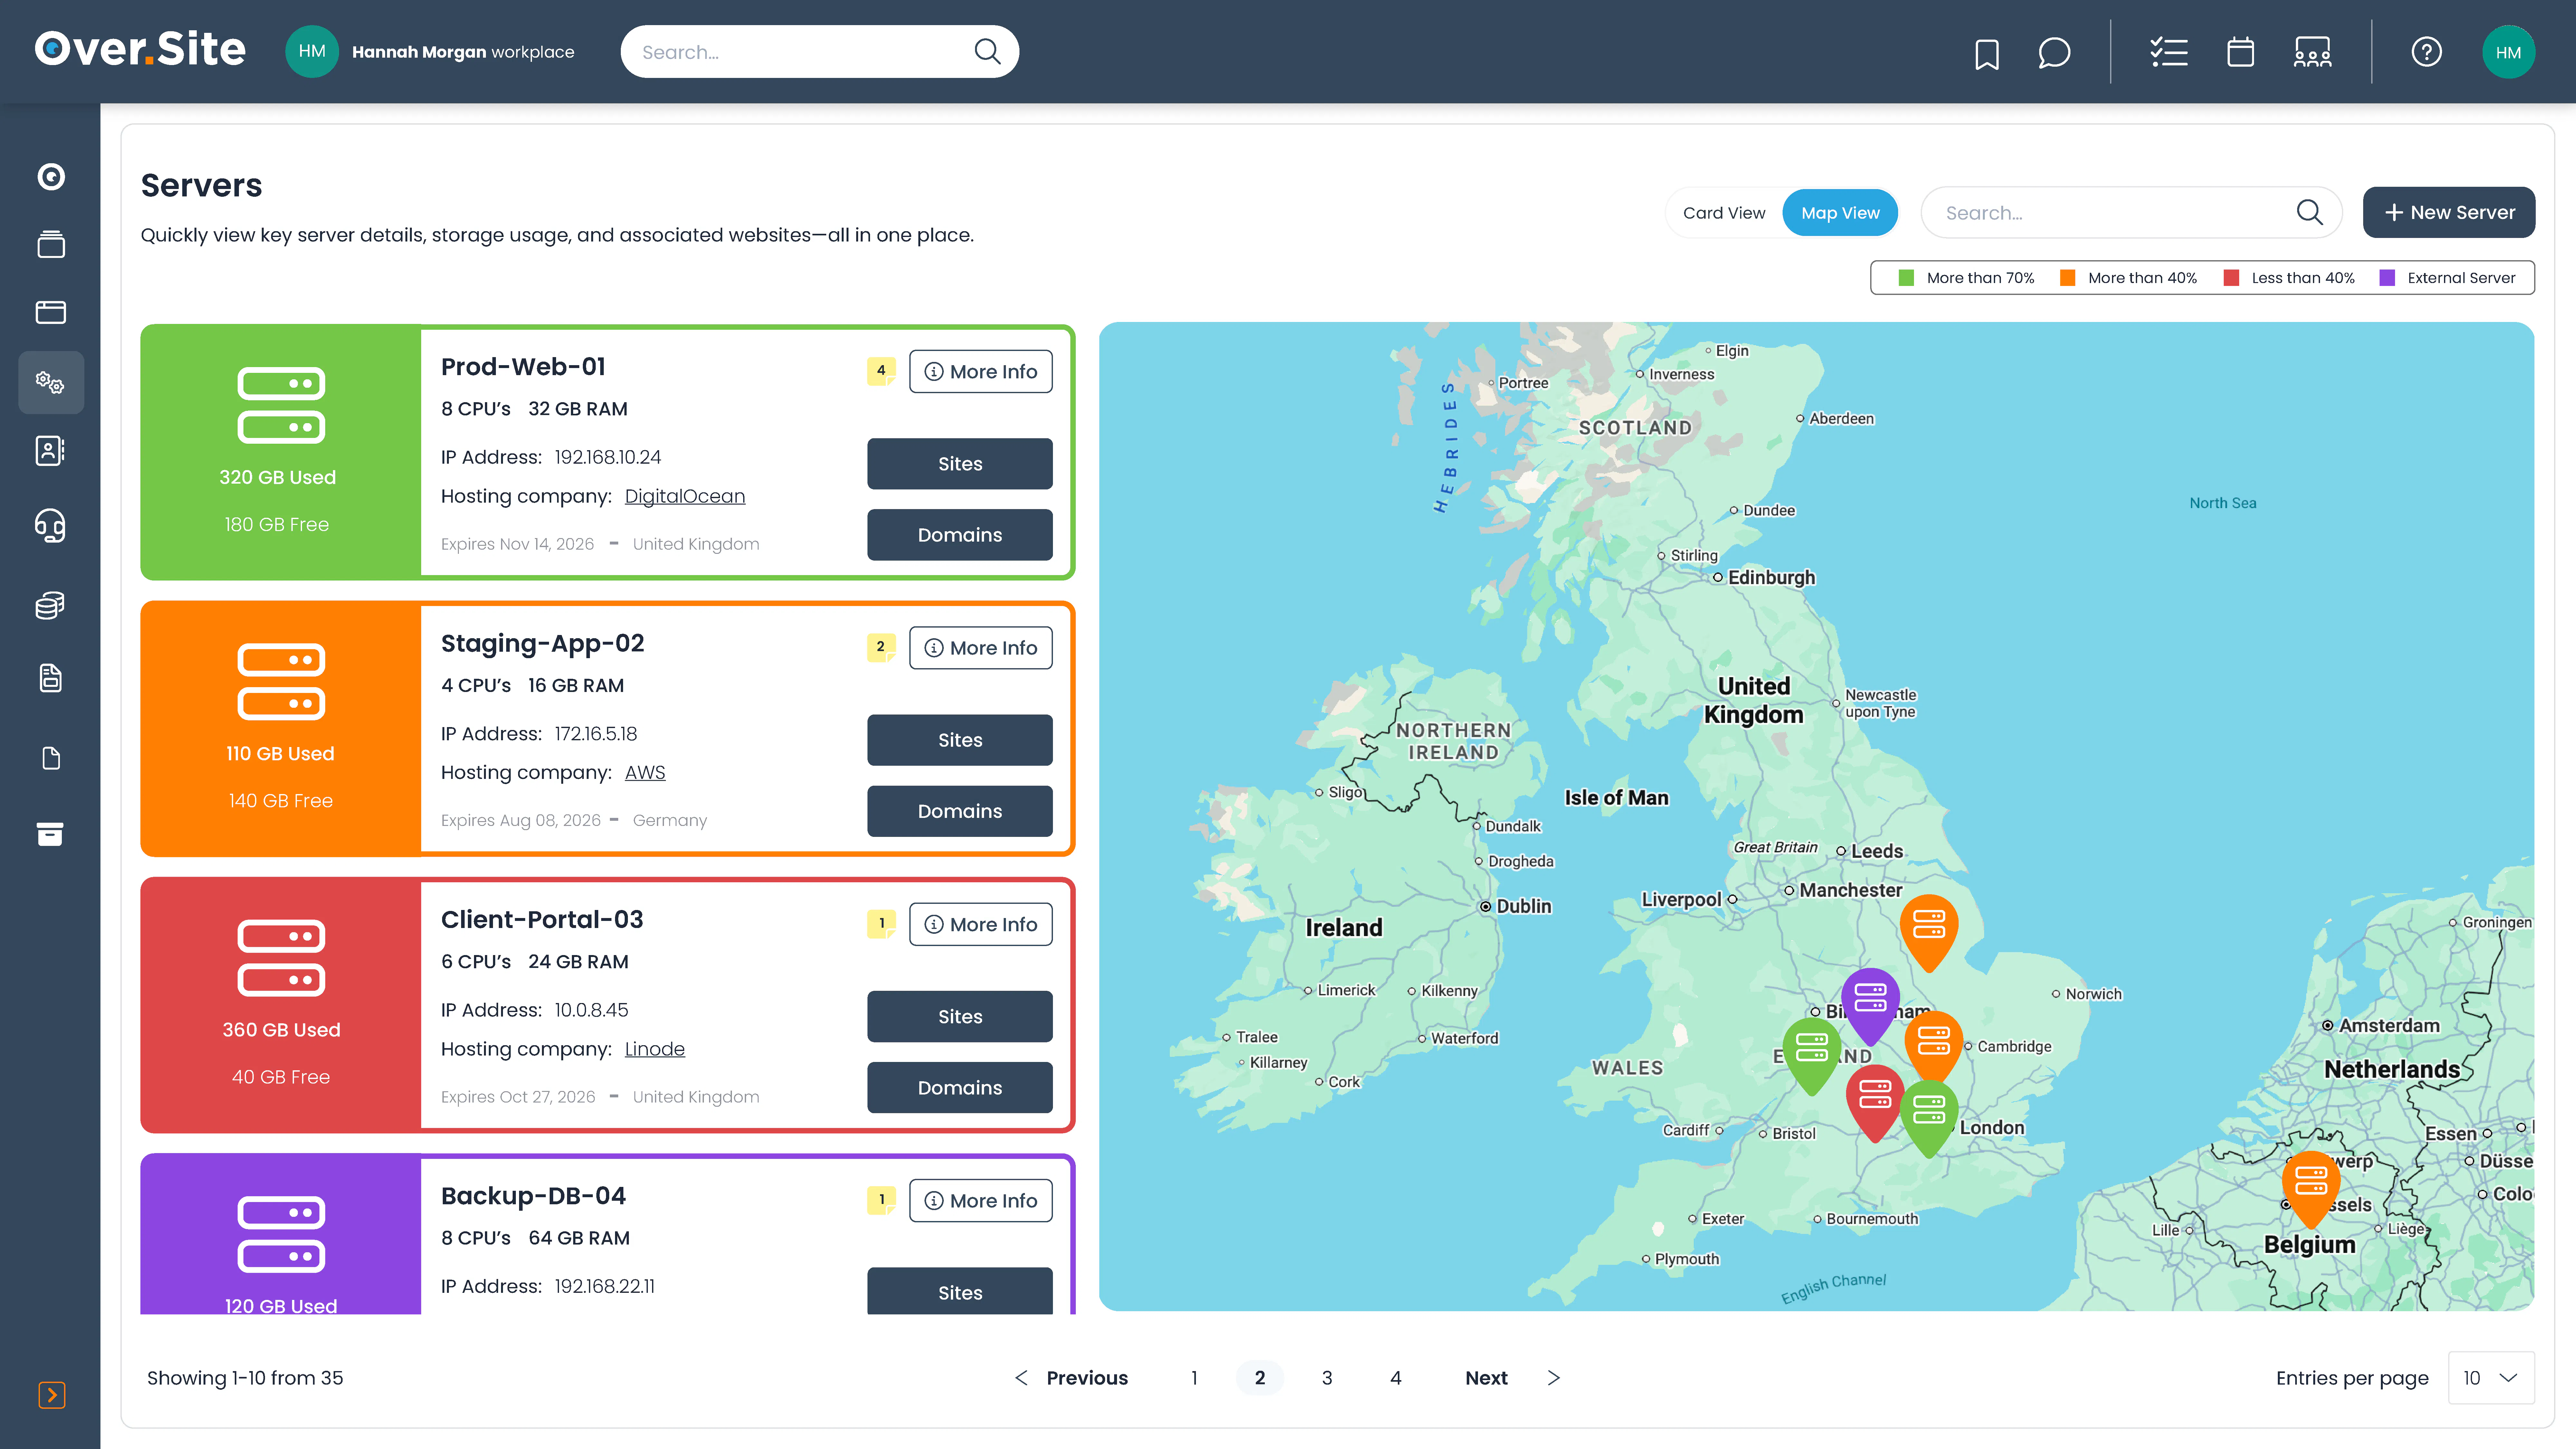
Task: Click the notes badge on Prod-Web-01
Action: pos(881,371)
